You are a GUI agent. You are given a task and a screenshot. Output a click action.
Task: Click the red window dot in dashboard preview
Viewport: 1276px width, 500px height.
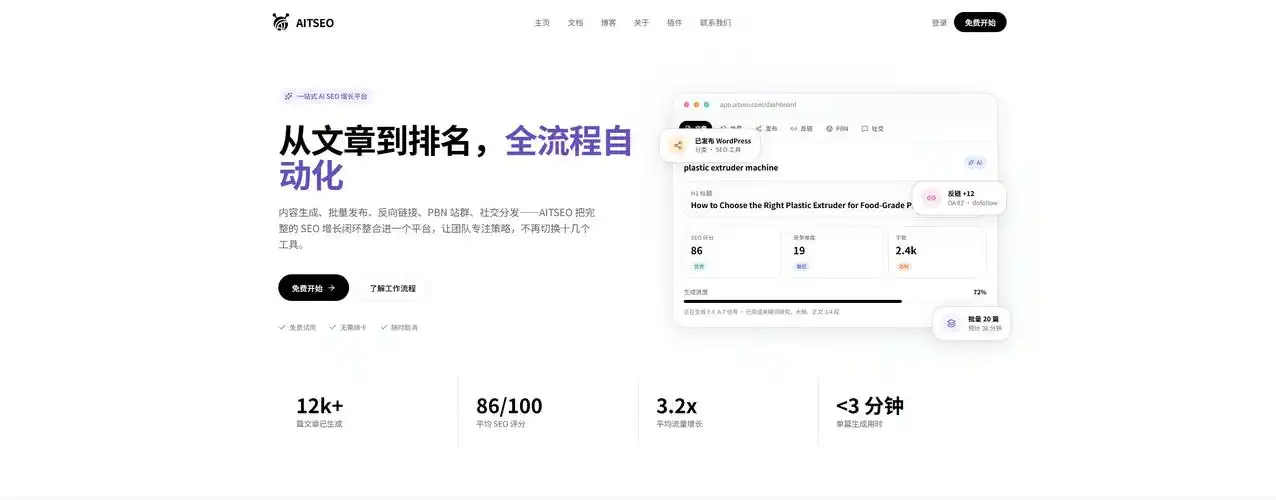point(687,104)
